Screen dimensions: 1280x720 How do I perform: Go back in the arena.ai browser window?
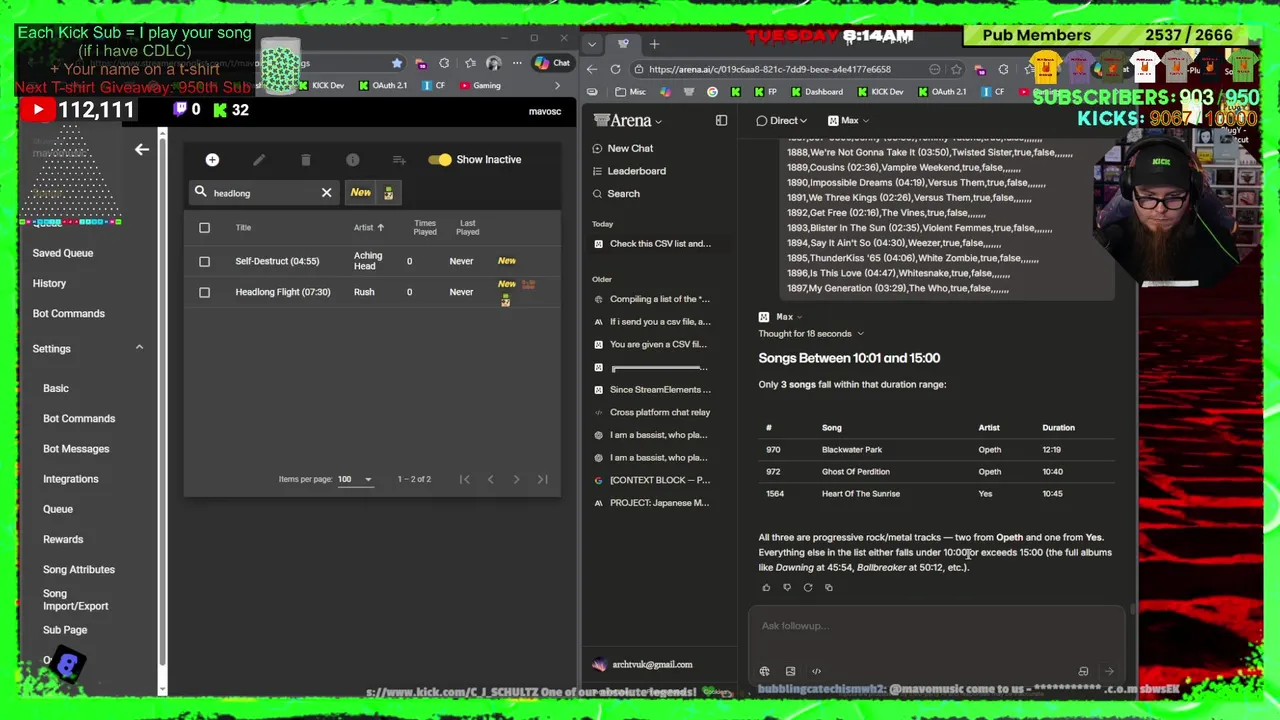592,69
